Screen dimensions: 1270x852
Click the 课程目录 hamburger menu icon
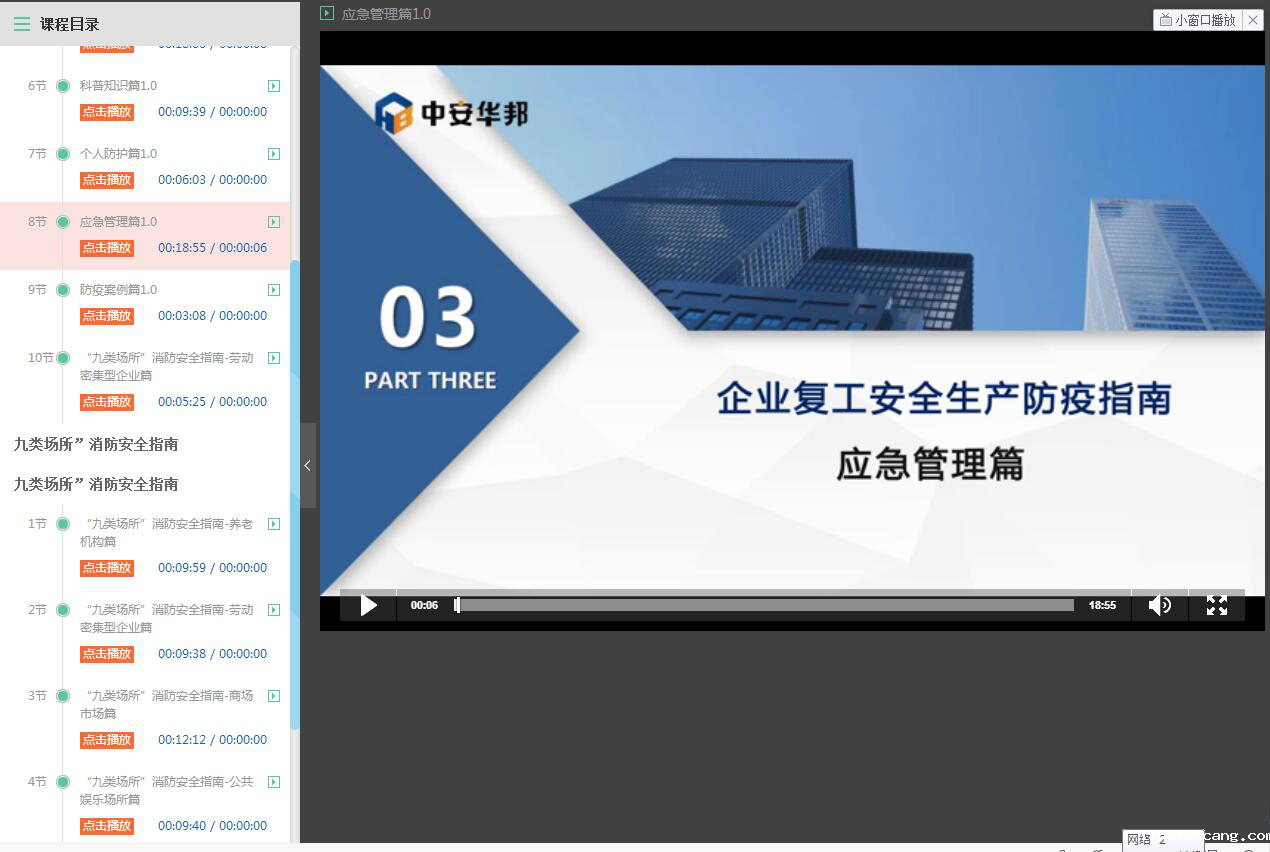21,24
